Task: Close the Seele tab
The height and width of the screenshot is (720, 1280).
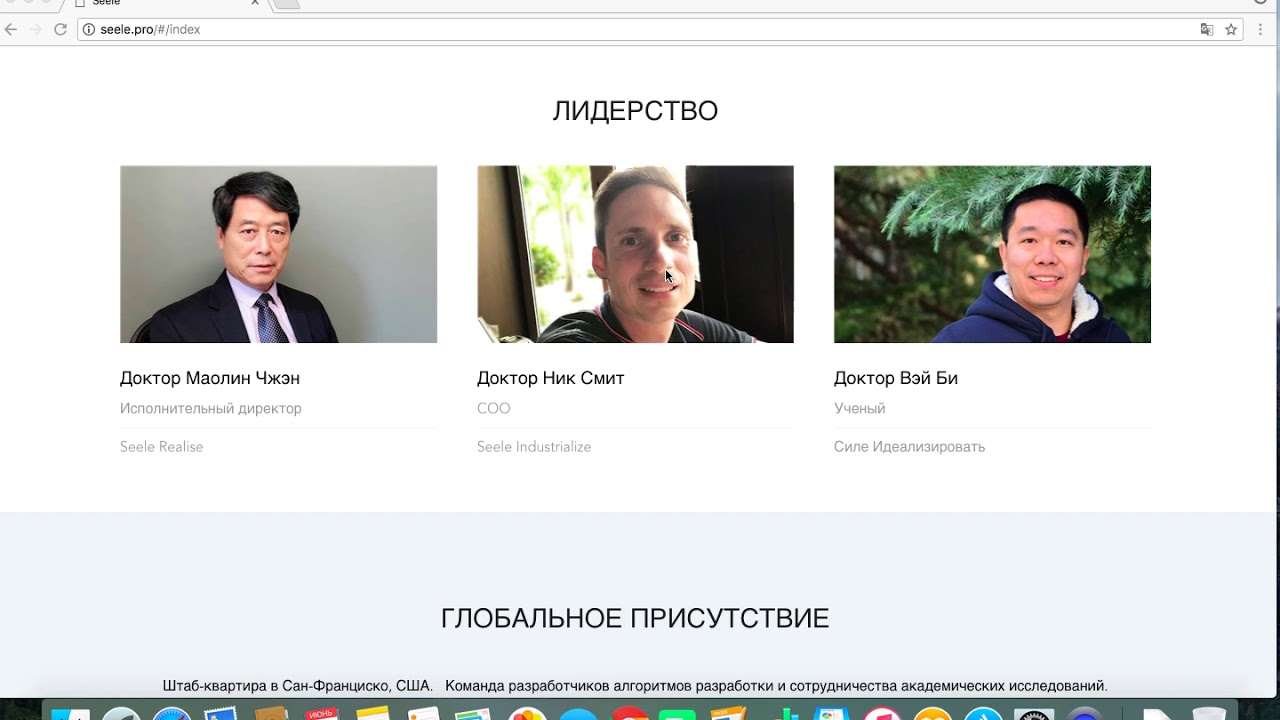Action: point(255,3)
